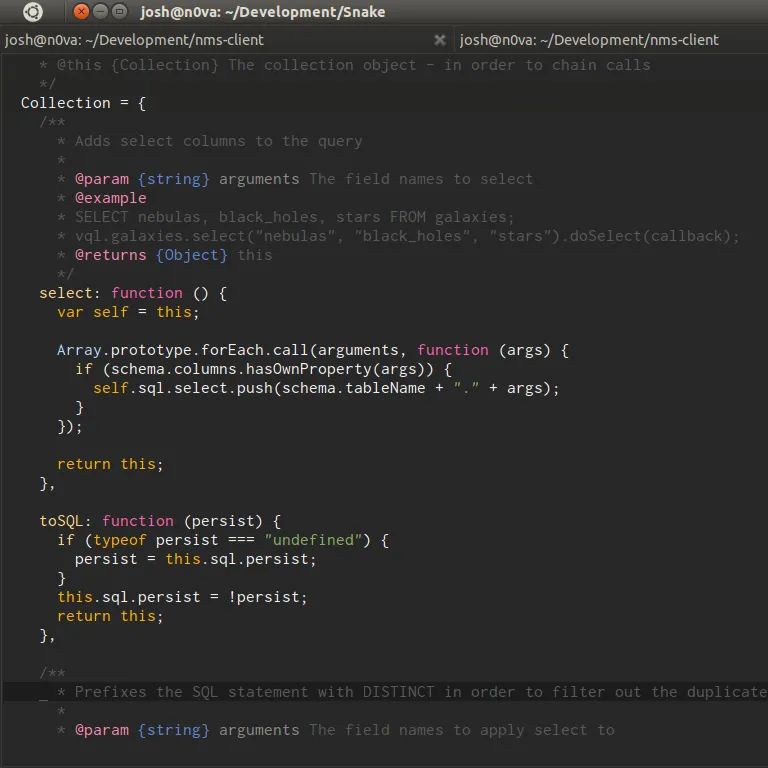Click the '@param' line about names to apply select to
This screenshot has width=768, height=768.
(336, 730)
